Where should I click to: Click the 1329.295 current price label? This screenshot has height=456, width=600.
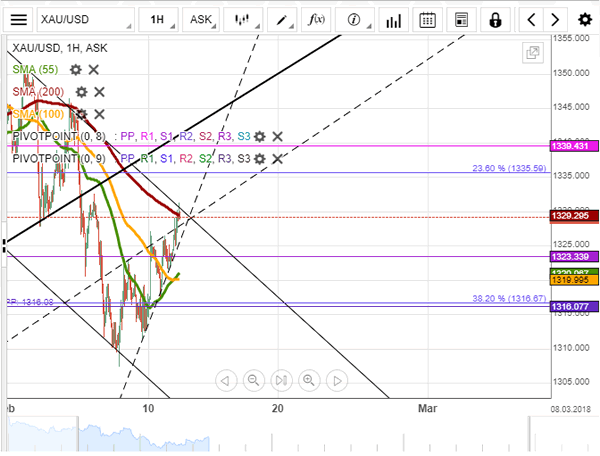coord(574,216)
